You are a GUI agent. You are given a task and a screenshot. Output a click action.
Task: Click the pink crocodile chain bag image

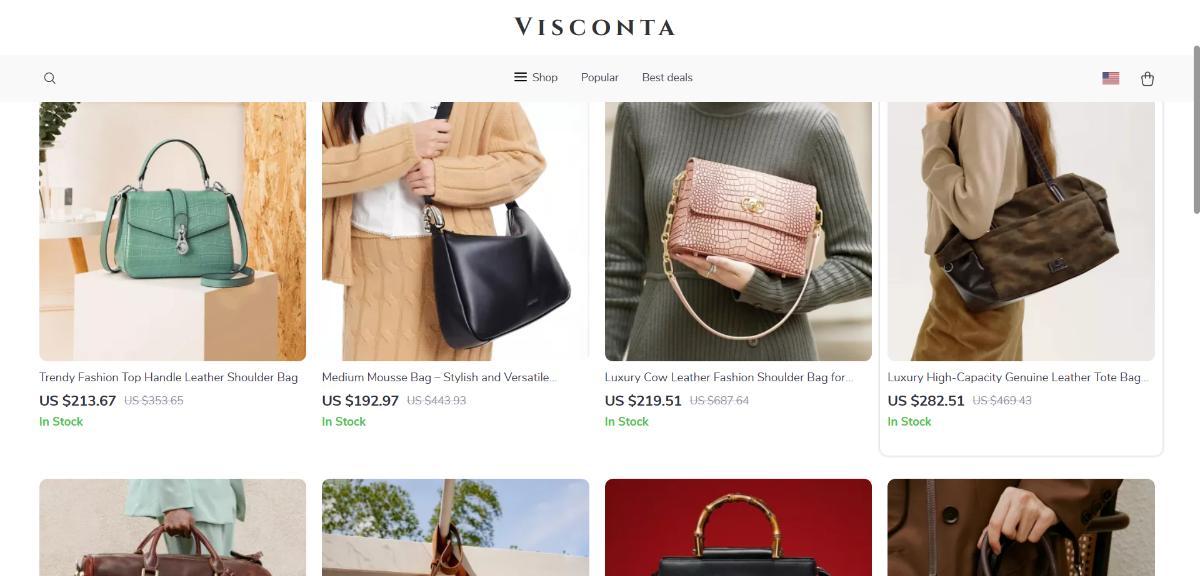(x=738, y=231)
